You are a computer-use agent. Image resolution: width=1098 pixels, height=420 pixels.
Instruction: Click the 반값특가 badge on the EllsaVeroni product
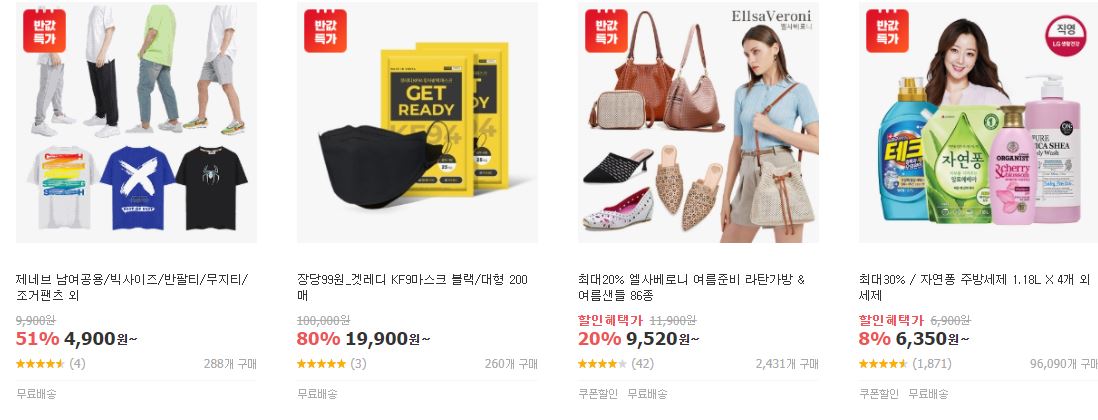(606, 31)
